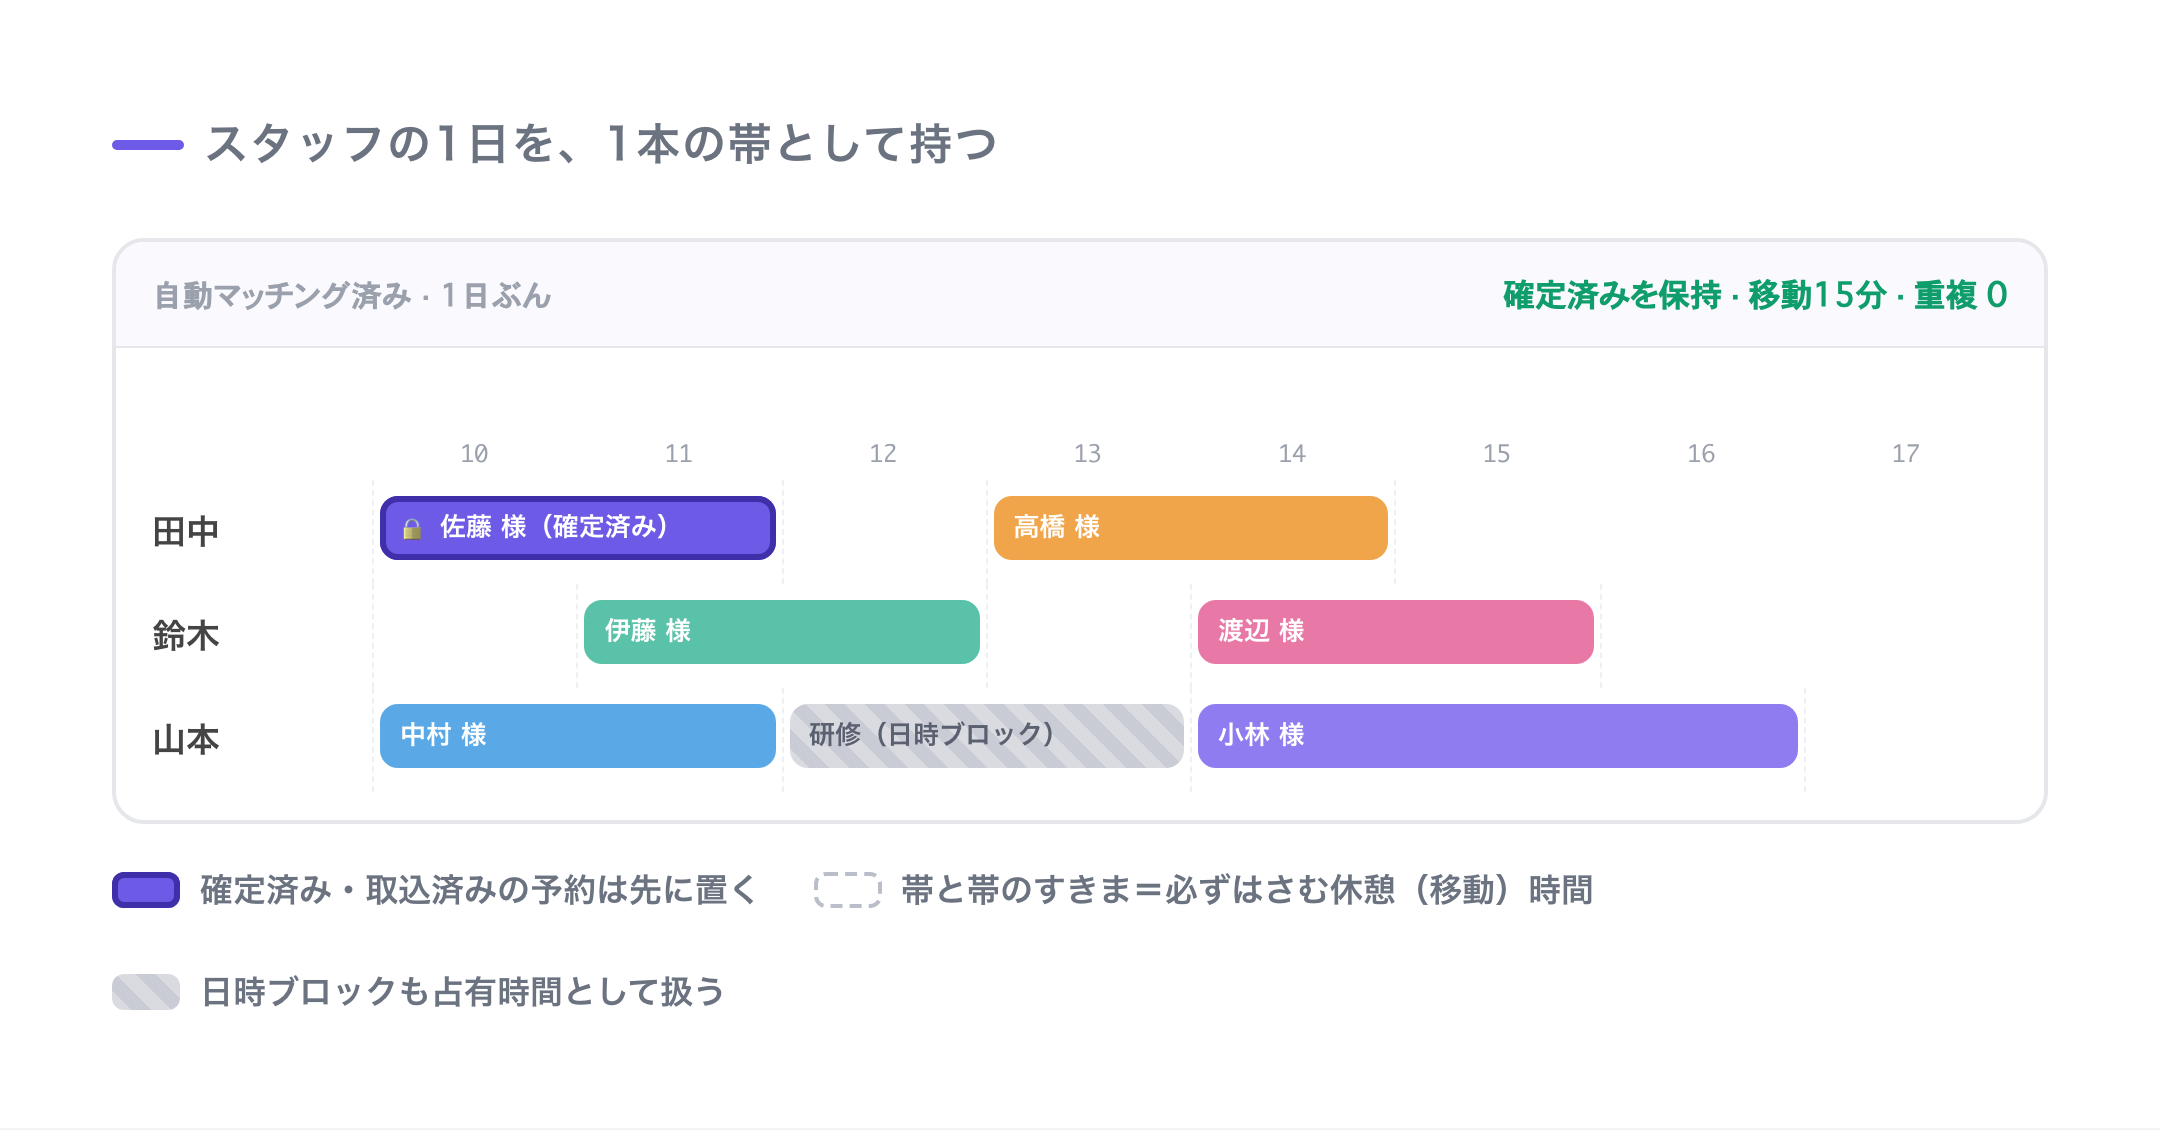Click the 16 hour label
This screenshot has height=1130, width=2160.
click(x=1701, y=454)
